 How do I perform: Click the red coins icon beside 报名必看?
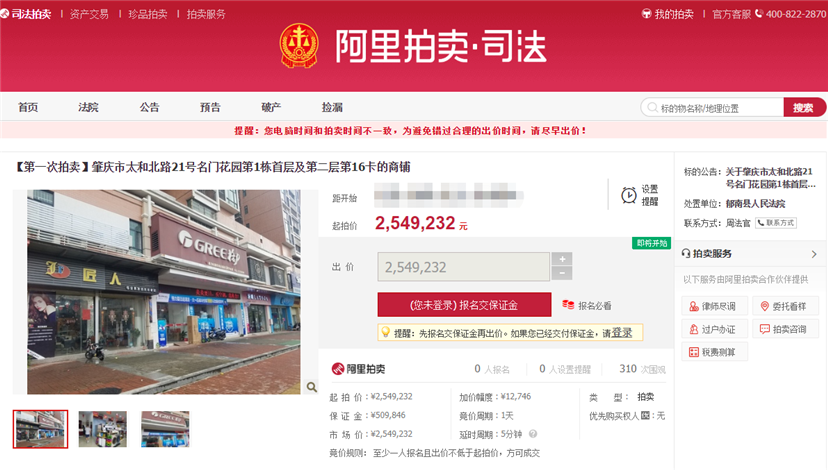coord(568,305)
